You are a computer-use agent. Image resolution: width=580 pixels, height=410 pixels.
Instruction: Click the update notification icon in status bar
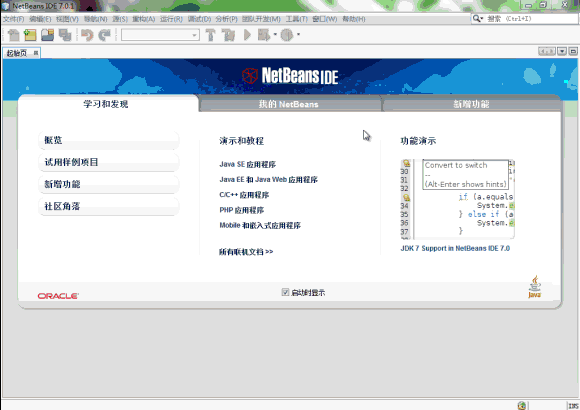pyautogui.click(x=522, y=406)
